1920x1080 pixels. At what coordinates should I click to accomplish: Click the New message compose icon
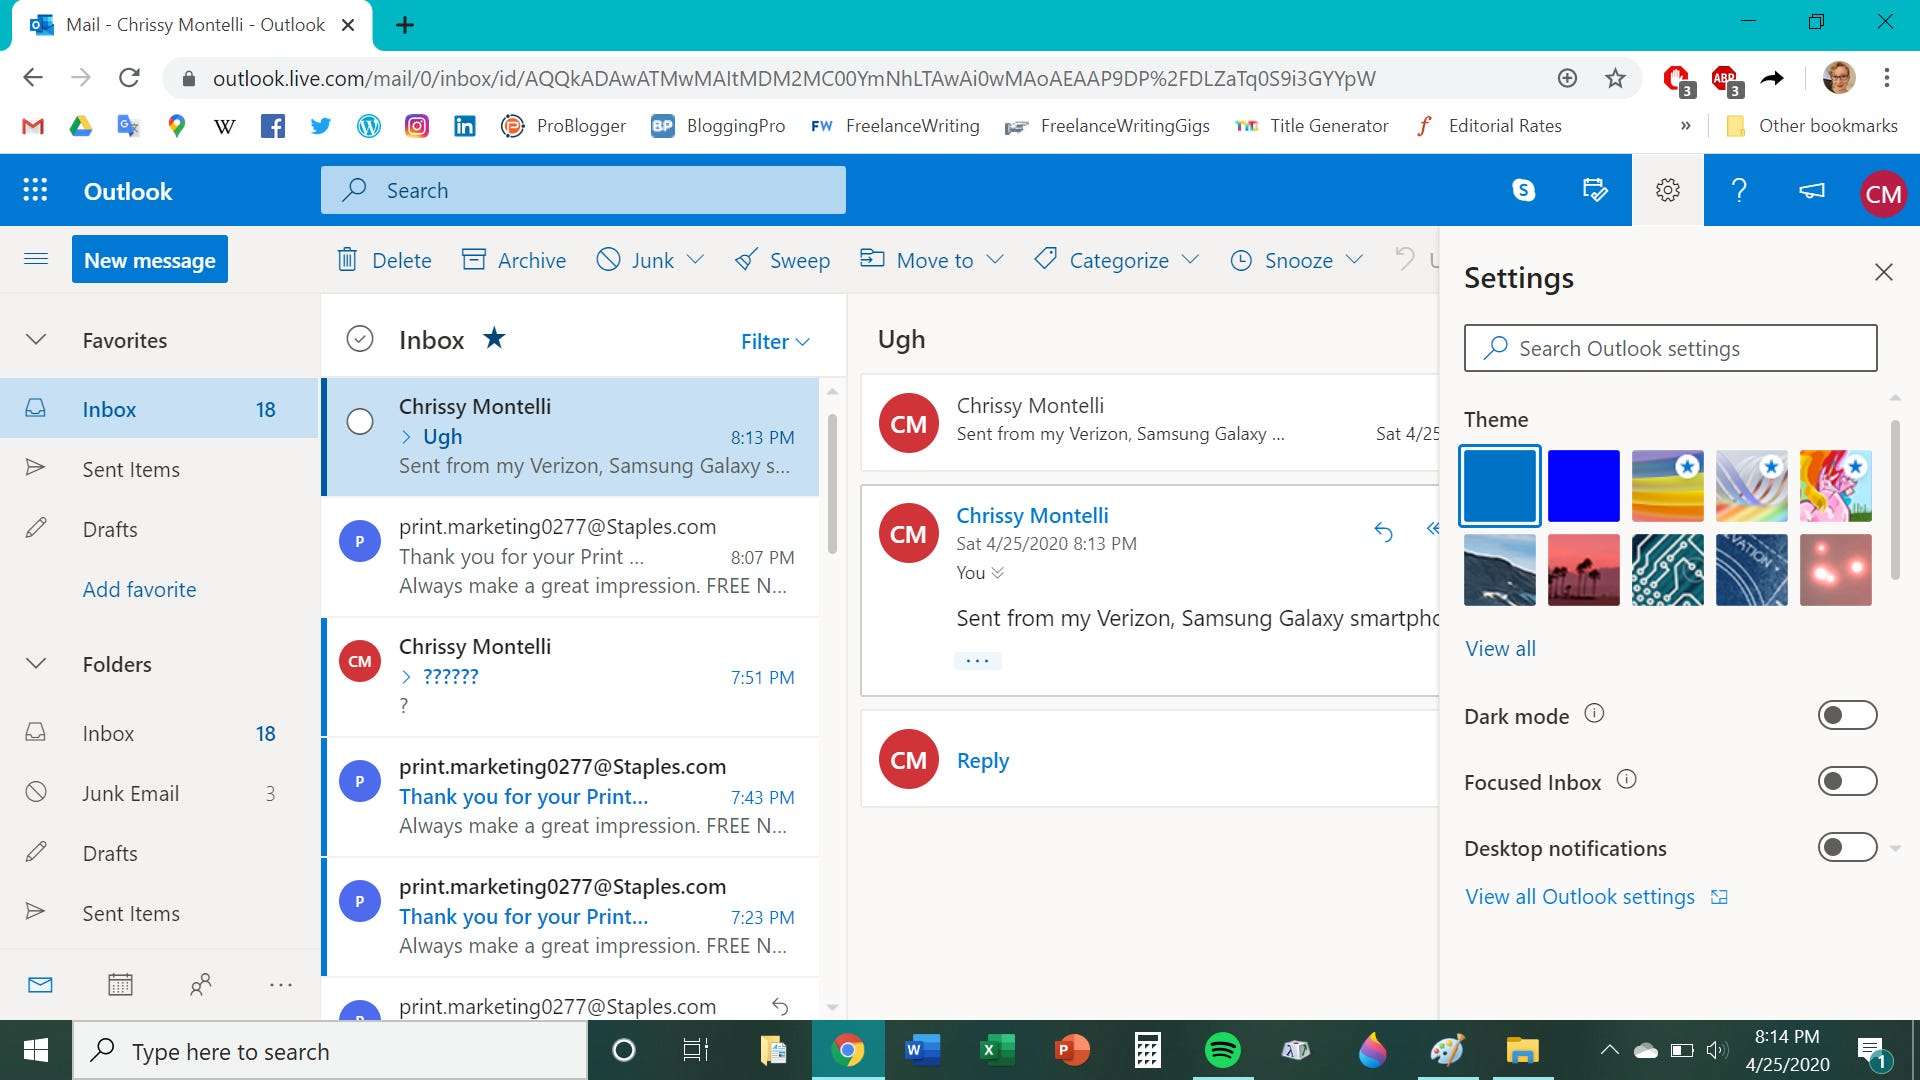149,260
